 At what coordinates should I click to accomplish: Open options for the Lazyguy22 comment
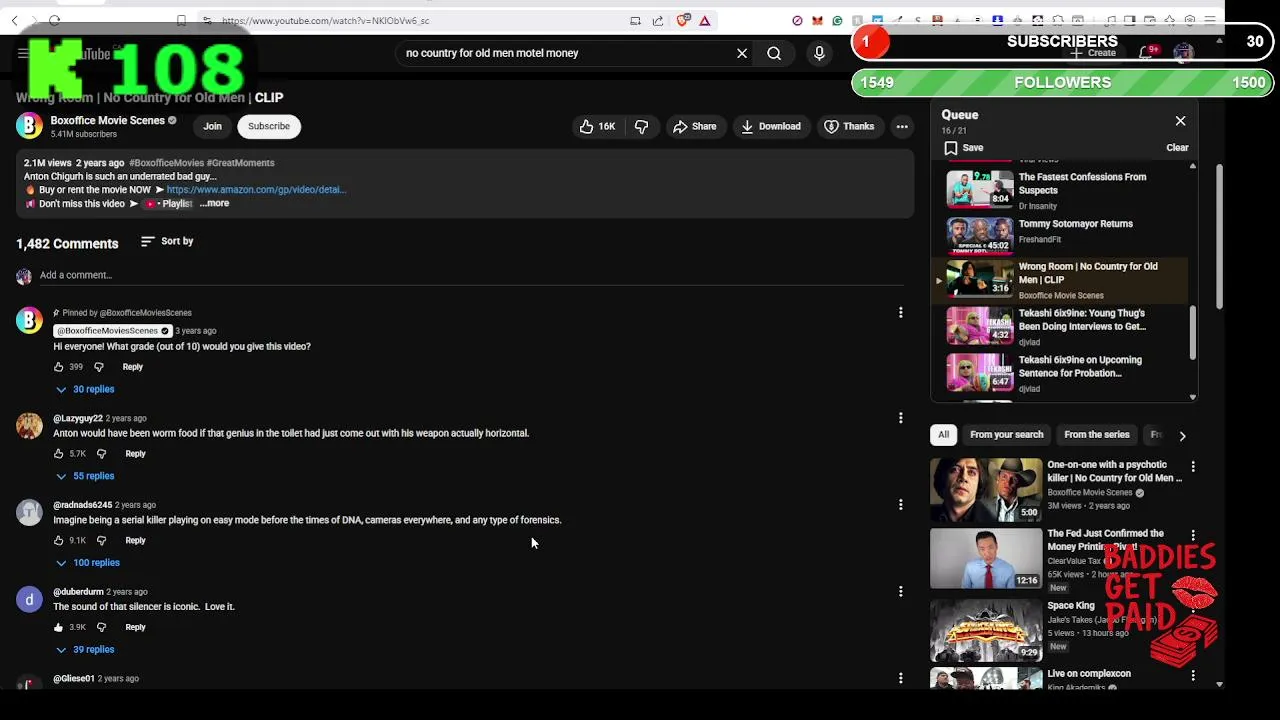tap(900, 418)
